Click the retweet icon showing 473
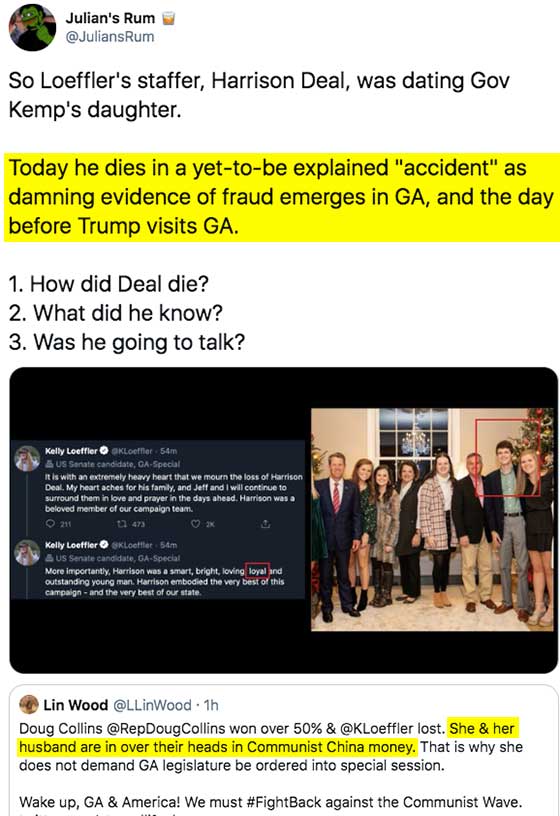The width and height of the screenshot is (560, 816). pyautogui.click(x=122, y=524)
